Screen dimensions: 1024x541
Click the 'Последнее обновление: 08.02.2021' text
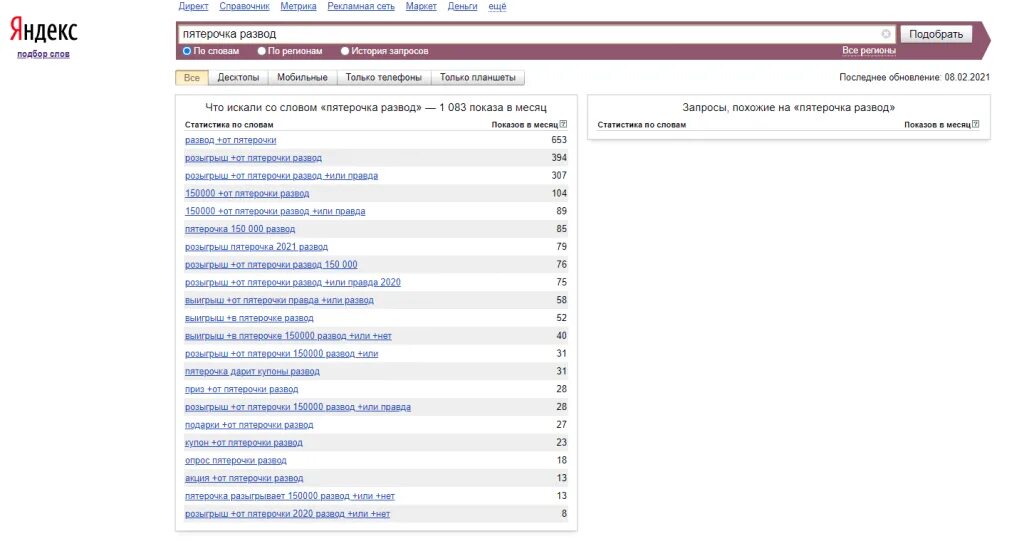914,77
